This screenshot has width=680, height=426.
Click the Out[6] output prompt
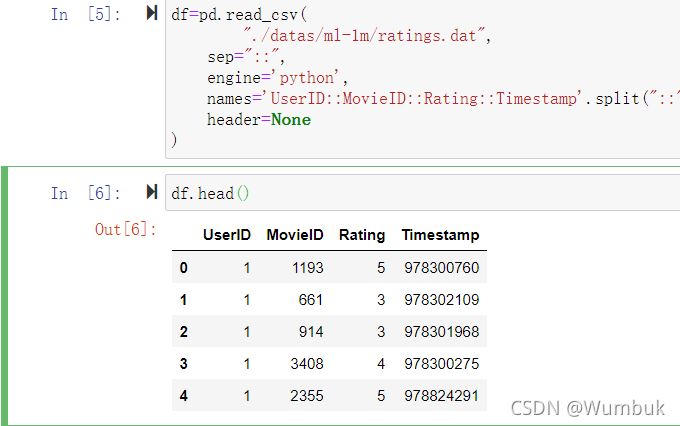[126, 230]
